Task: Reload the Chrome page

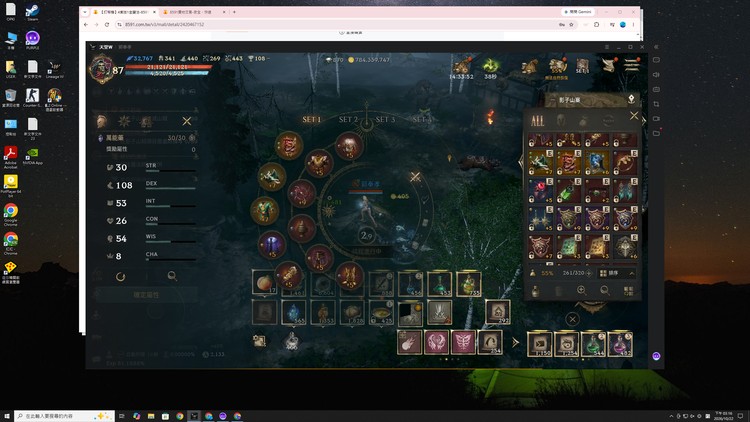Action: pyautogui.click(x=107, y=24)
